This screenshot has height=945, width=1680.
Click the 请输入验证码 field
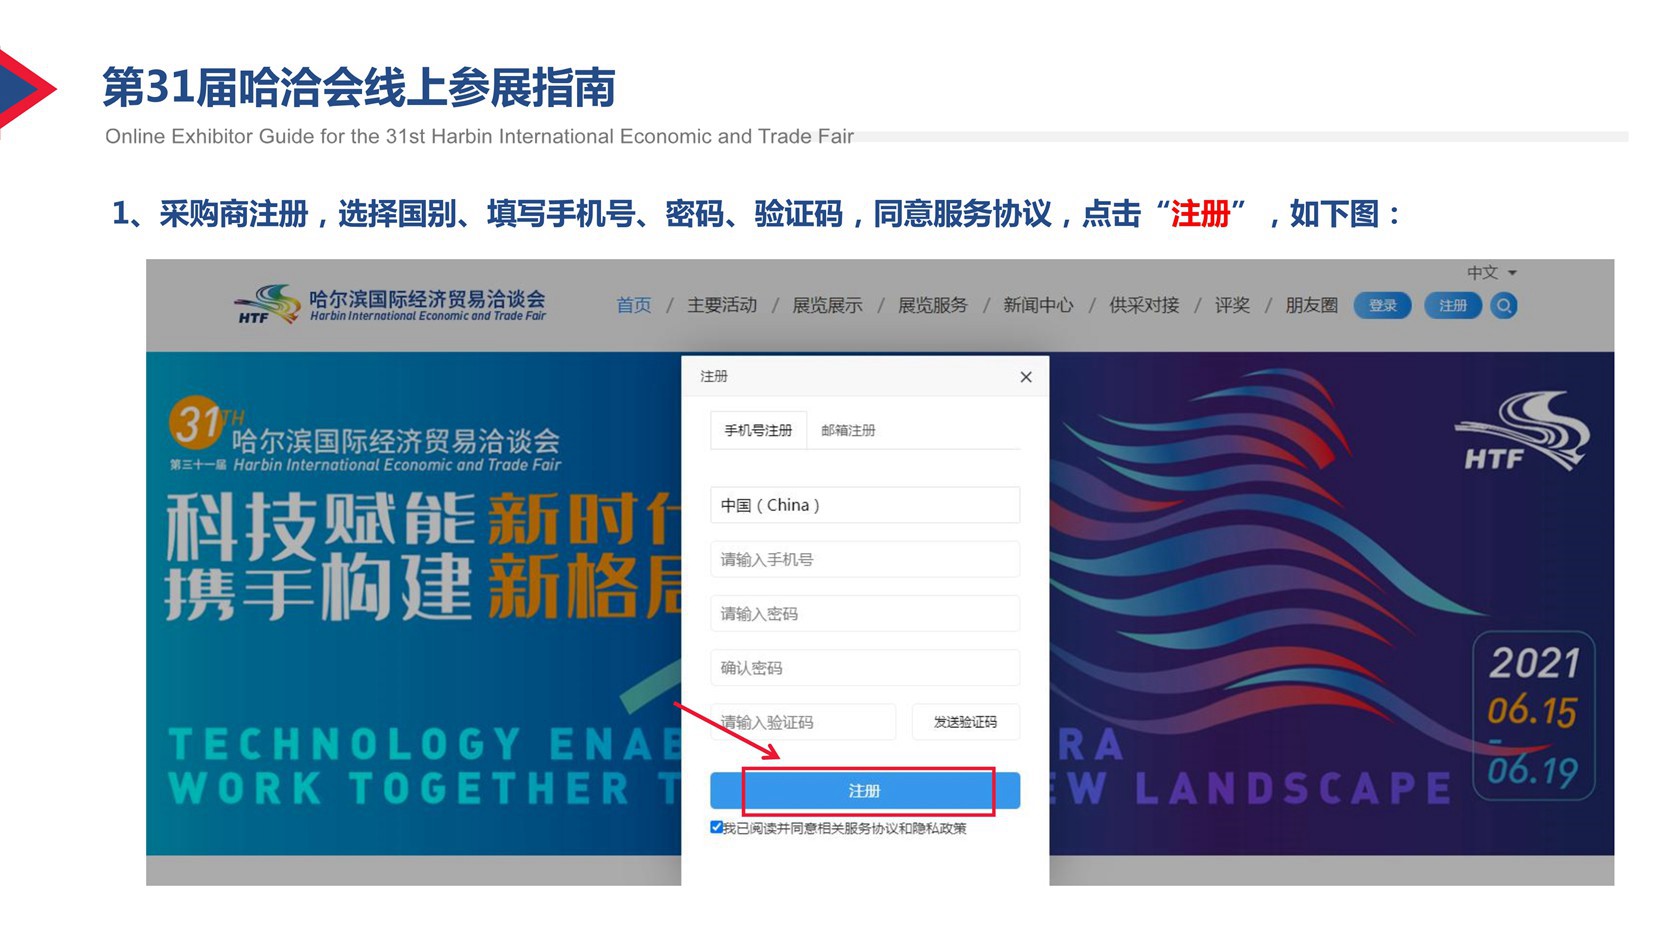point(803,722)
